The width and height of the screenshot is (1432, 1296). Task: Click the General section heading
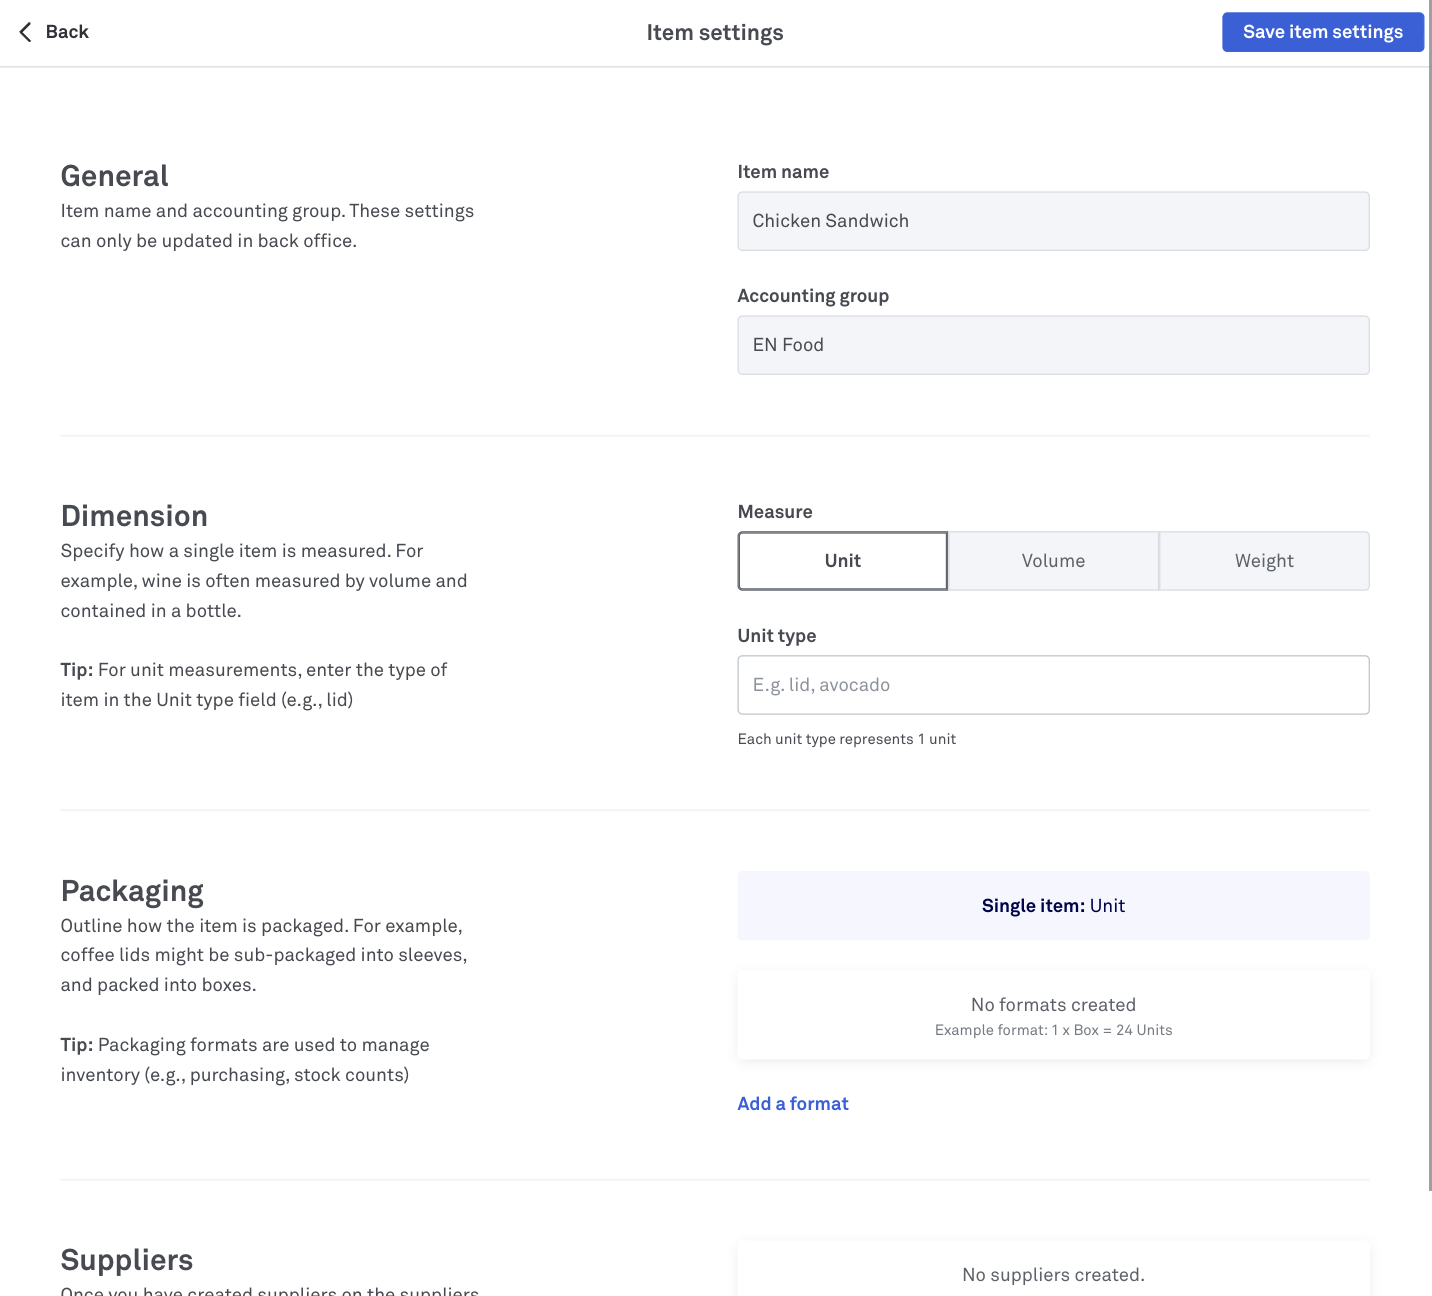115,176
